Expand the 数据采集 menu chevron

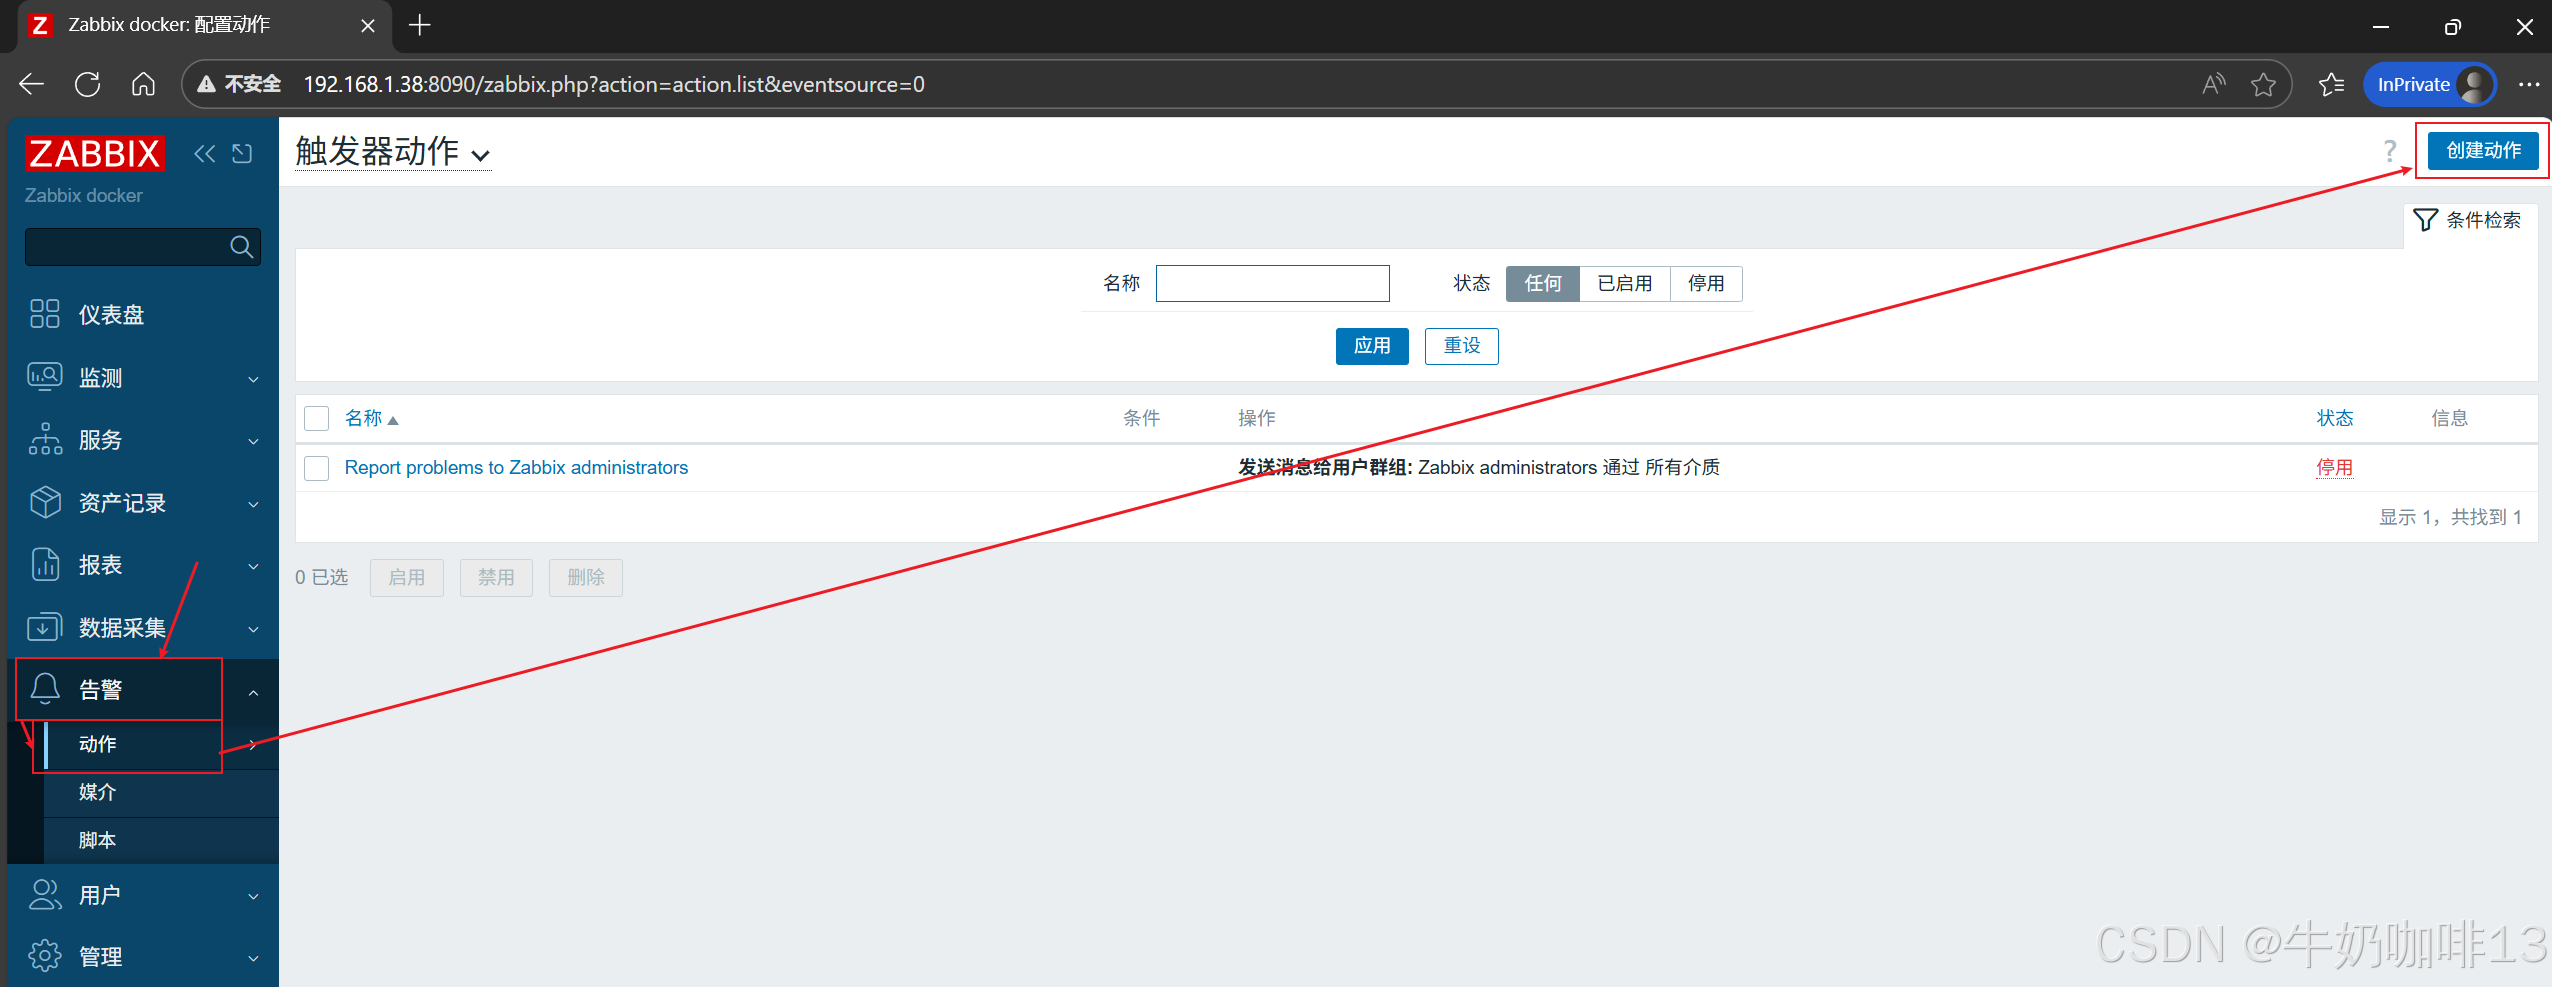click(x=253, y=629)
